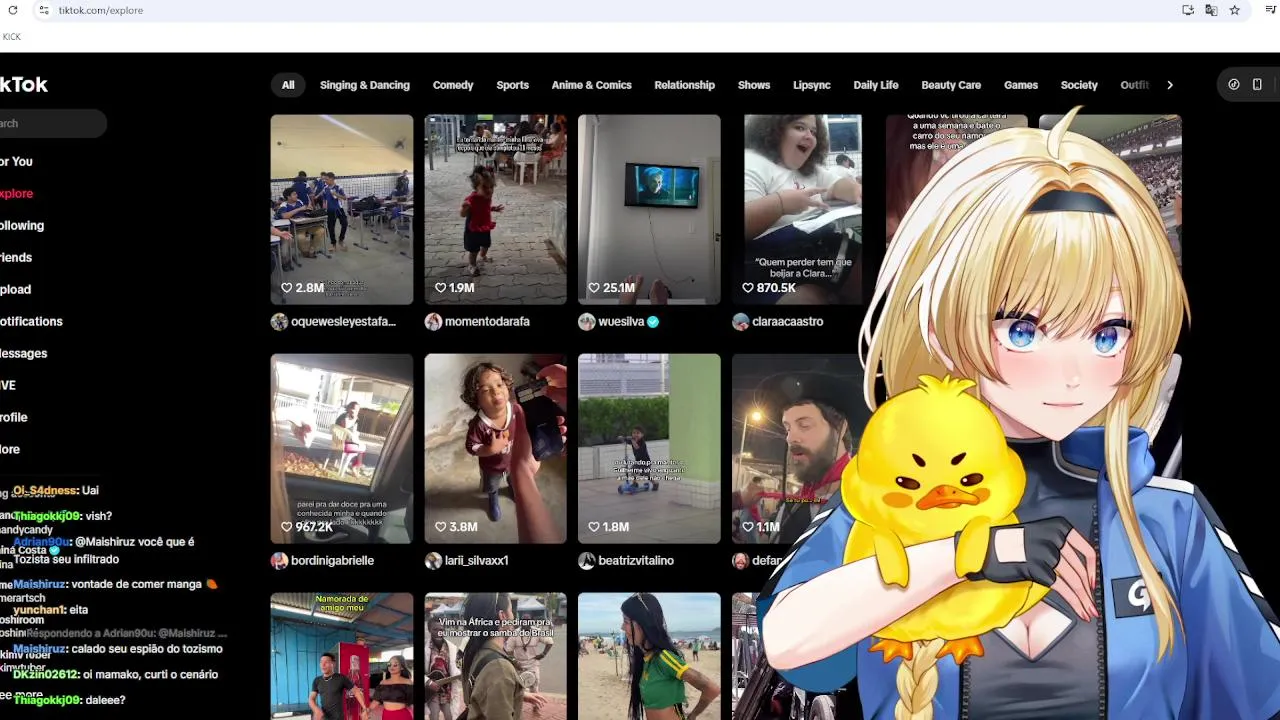This screenshot has height=720, width=1280.
Task: Open the site information icon beside the URL
Action: click(x=43, y=10)
